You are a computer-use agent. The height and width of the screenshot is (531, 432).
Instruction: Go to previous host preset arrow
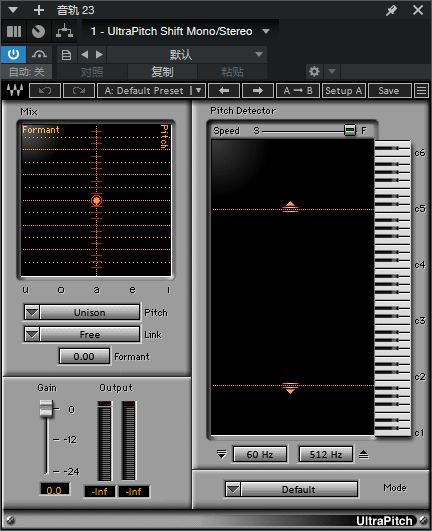(85, 55)
